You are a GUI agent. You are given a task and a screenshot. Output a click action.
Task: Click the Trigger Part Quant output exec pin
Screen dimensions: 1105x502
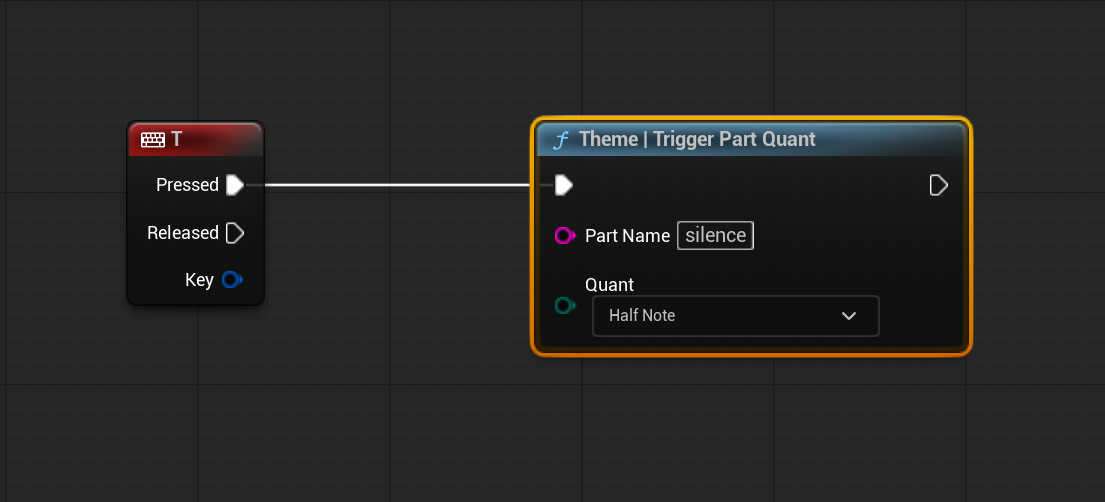[x=938, y=185]
